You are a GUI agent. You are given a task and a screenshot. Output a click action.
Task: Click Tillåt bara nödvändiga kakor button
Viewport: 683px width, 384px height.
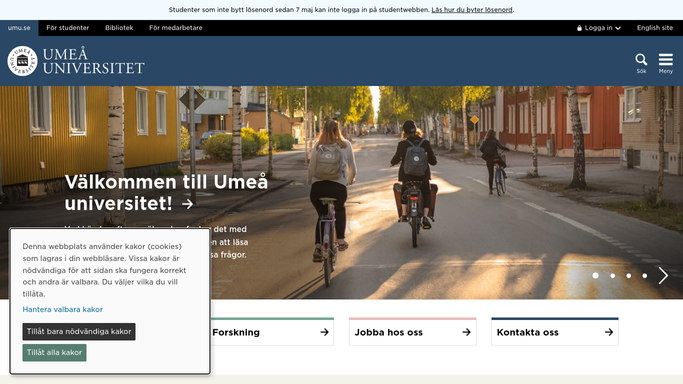[x=79, y=332]
